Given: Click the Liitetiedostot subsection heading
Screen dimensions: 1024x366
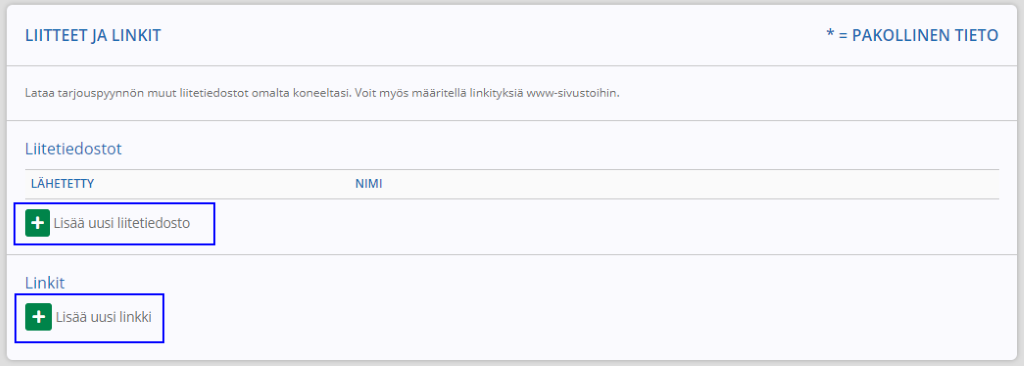Looking at the screenshot, I should (73, 148).
